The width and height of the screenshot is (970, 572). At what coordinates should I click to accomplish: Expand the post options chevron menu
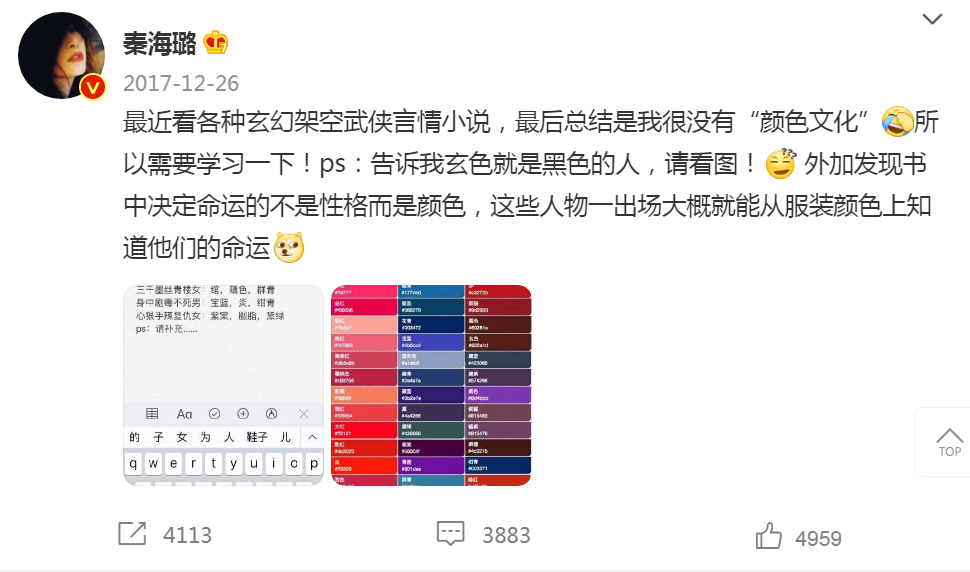(932, 19)
